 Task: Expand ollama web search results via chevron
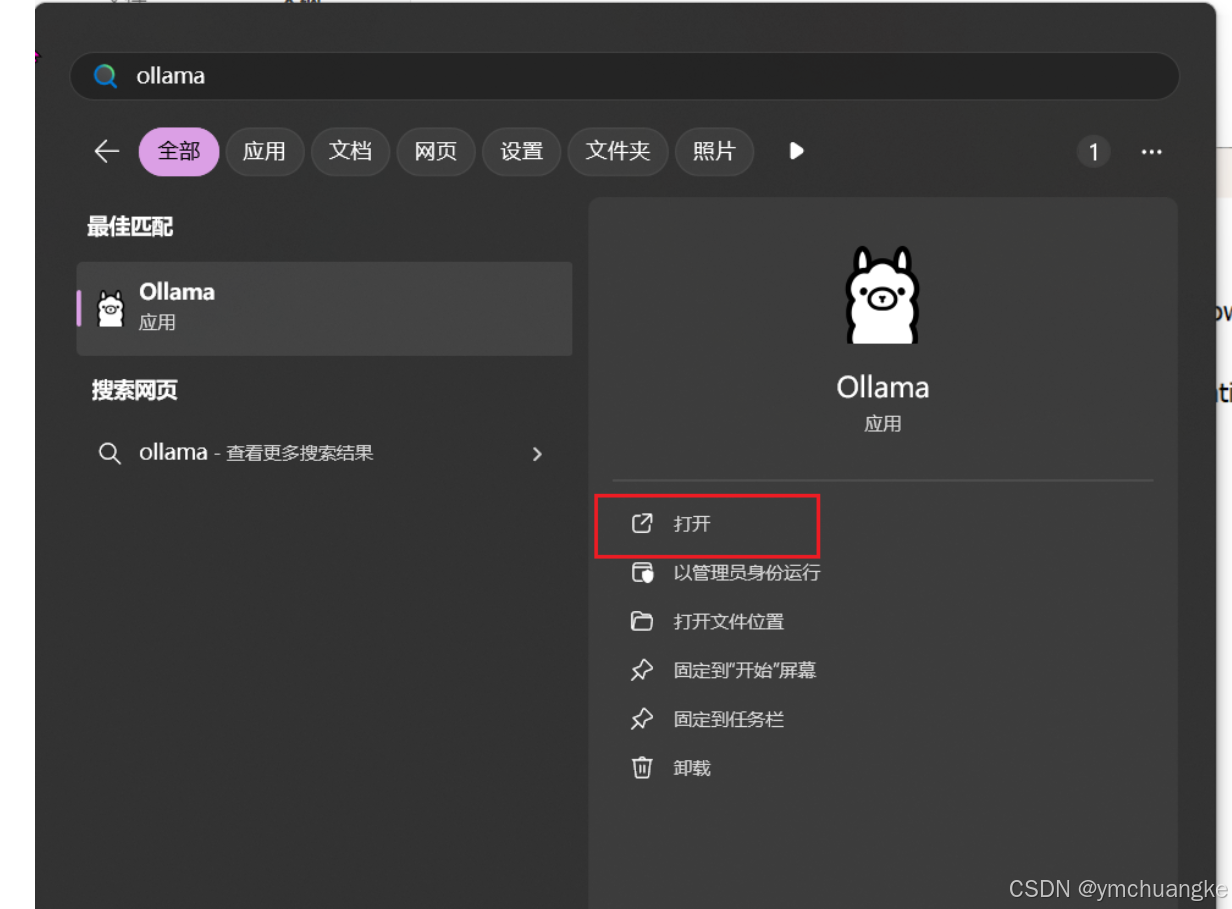click(x=537, y=453)
